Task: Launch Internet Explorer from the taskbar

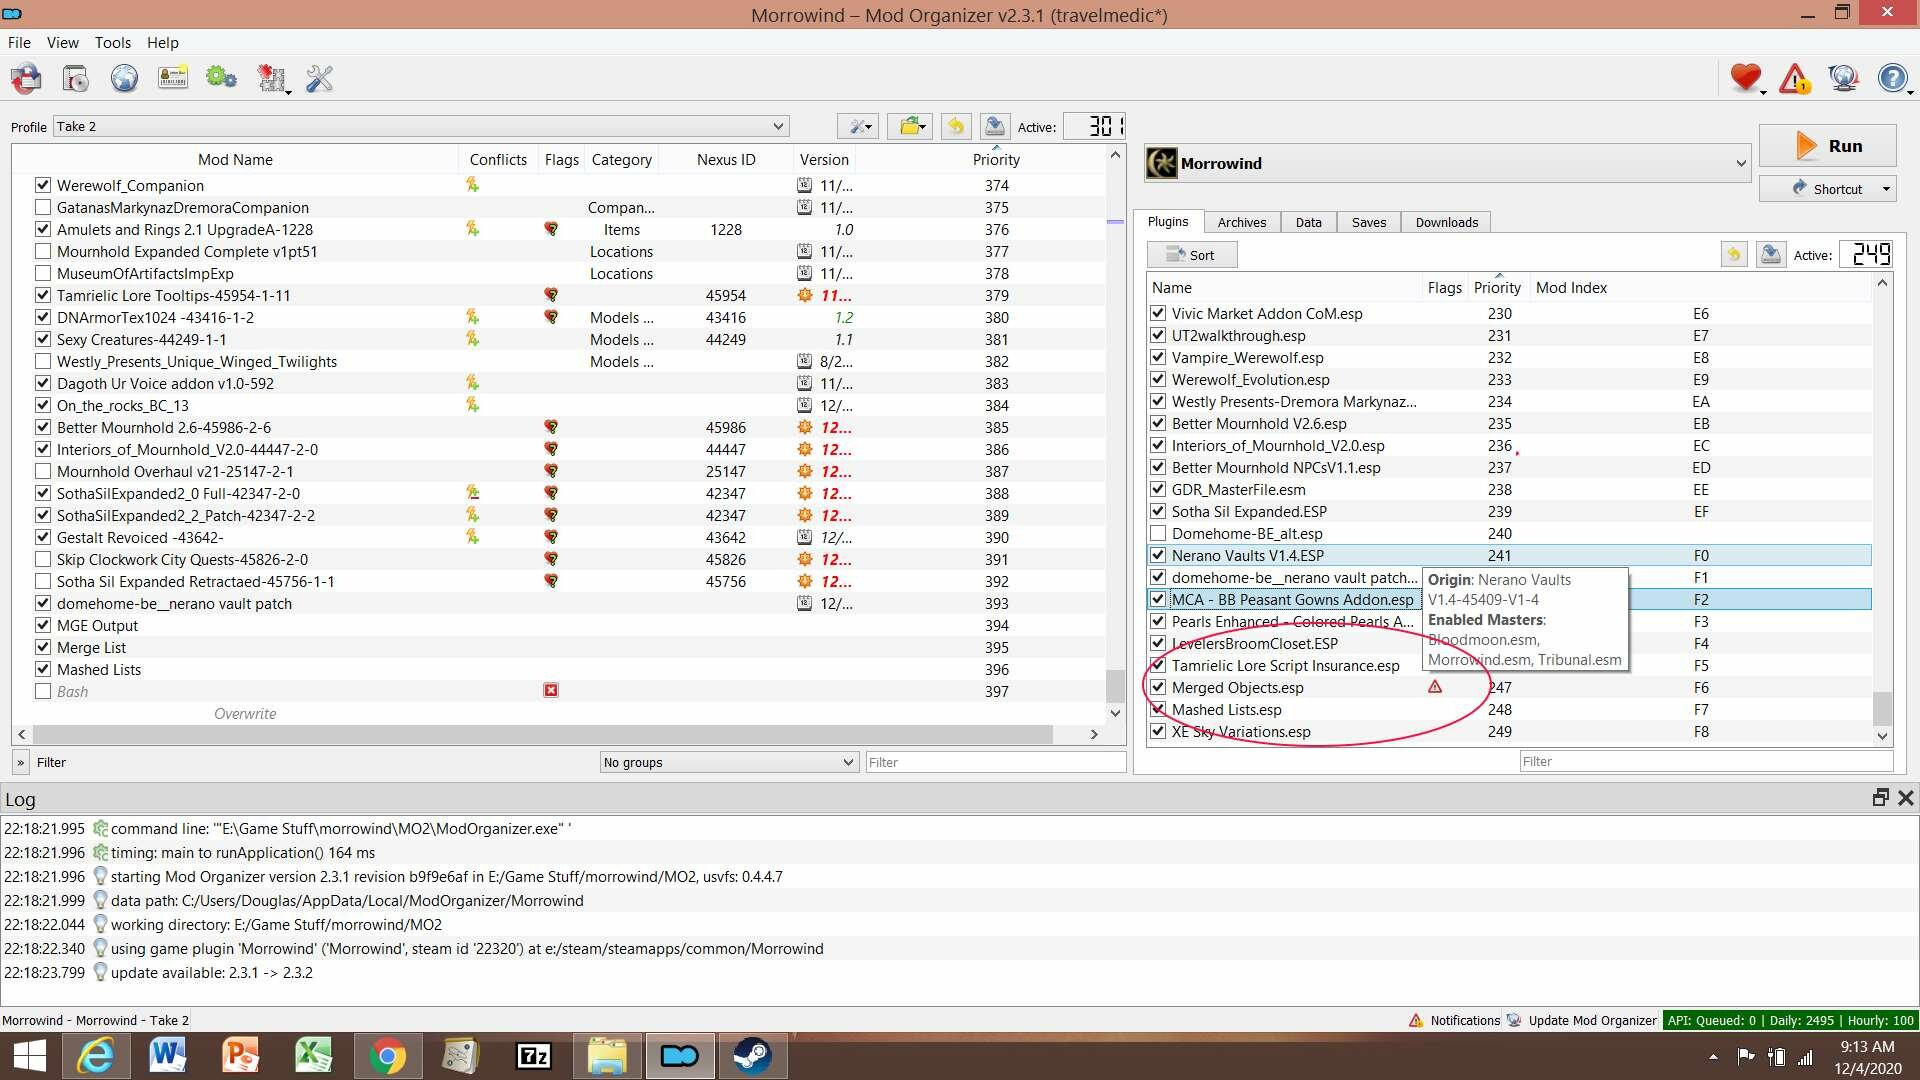Action: [x=96, y=1056]
